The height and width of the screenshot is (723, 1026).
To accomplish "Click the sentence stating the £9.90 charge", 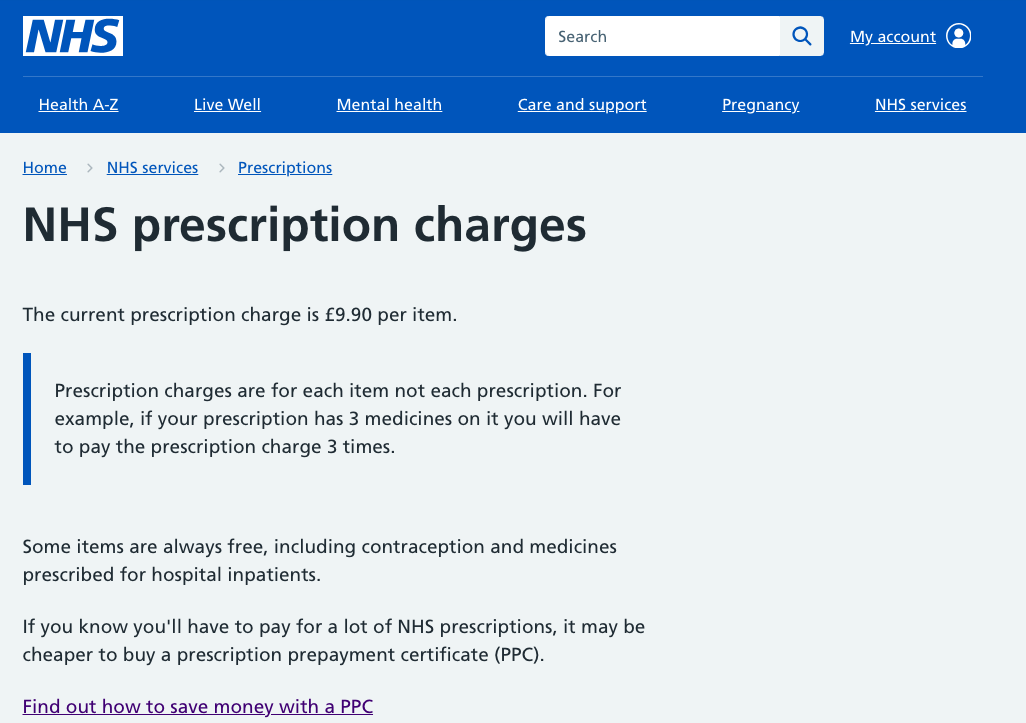I will pos(240,315).
